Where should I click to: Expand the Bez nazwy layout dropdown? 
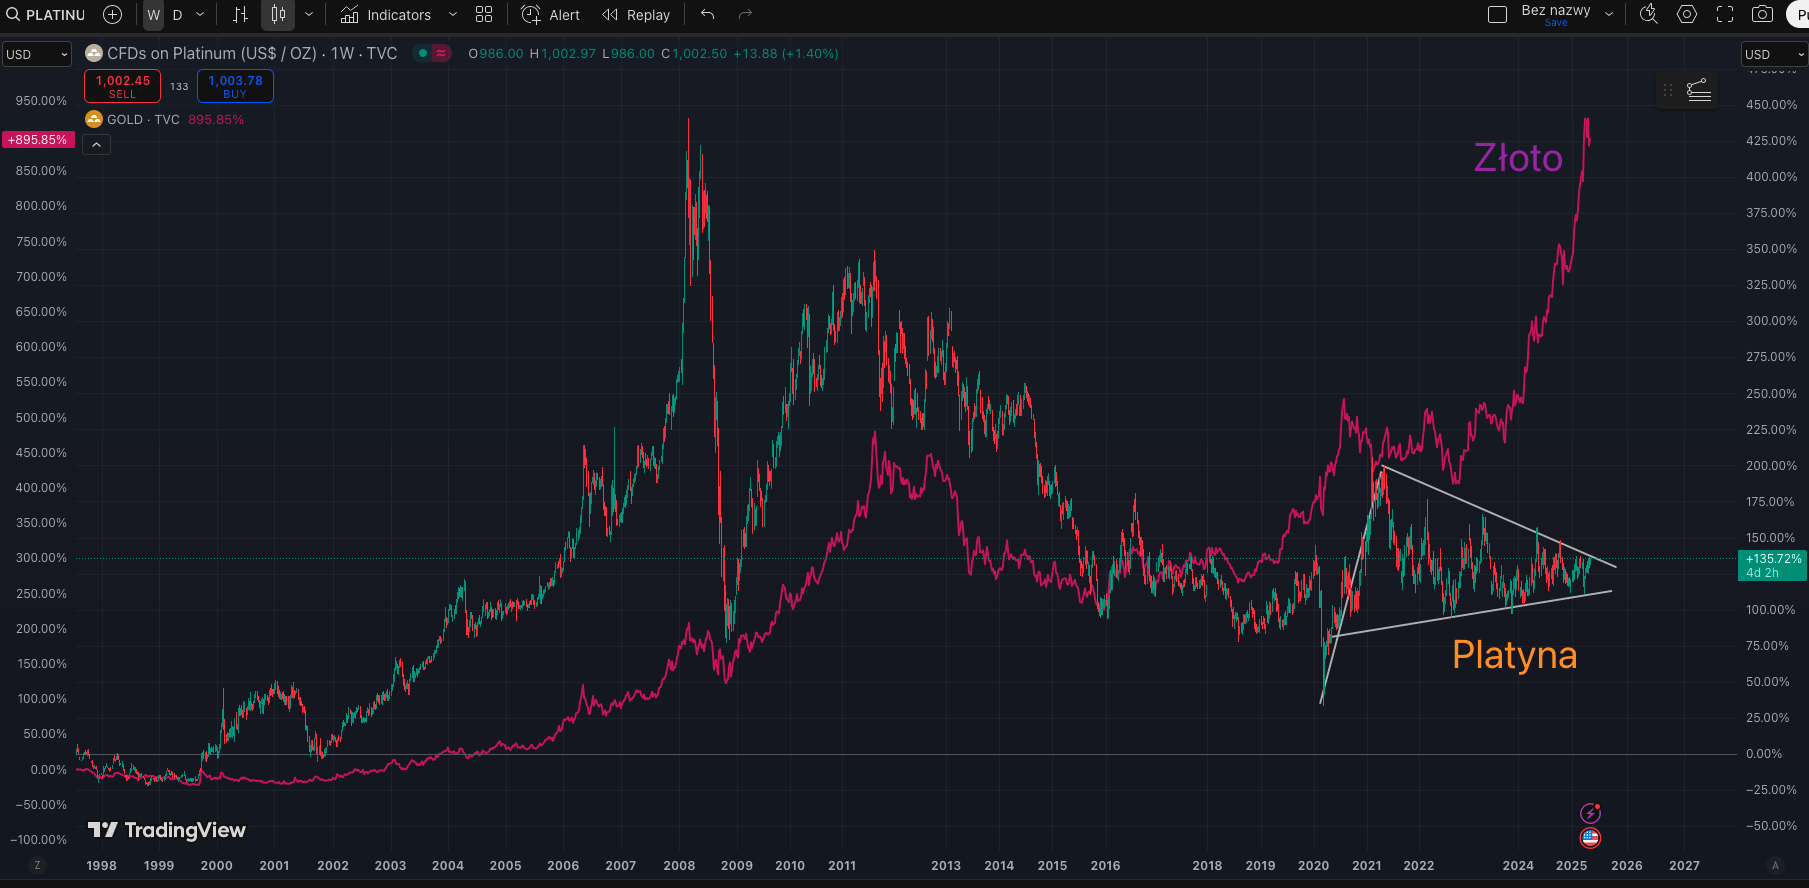(1609, 15)
